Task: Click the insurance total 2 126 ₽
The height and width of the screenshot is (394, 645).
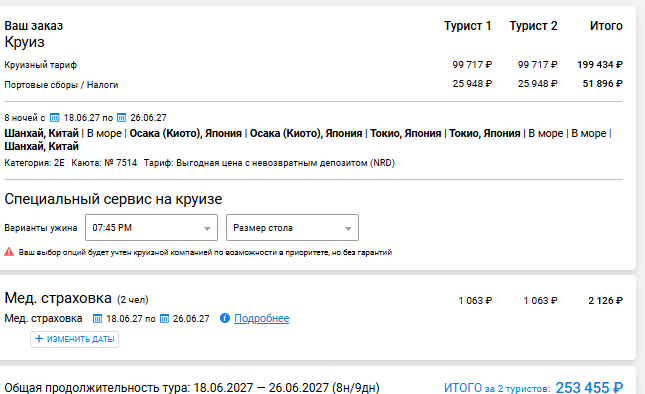Action: [x=605, y=301]
